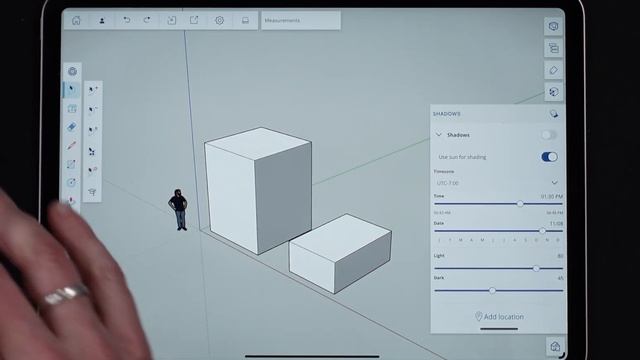Redo the last undone action
The width and height of the screenshot is (640, 360).
[147, 20]
